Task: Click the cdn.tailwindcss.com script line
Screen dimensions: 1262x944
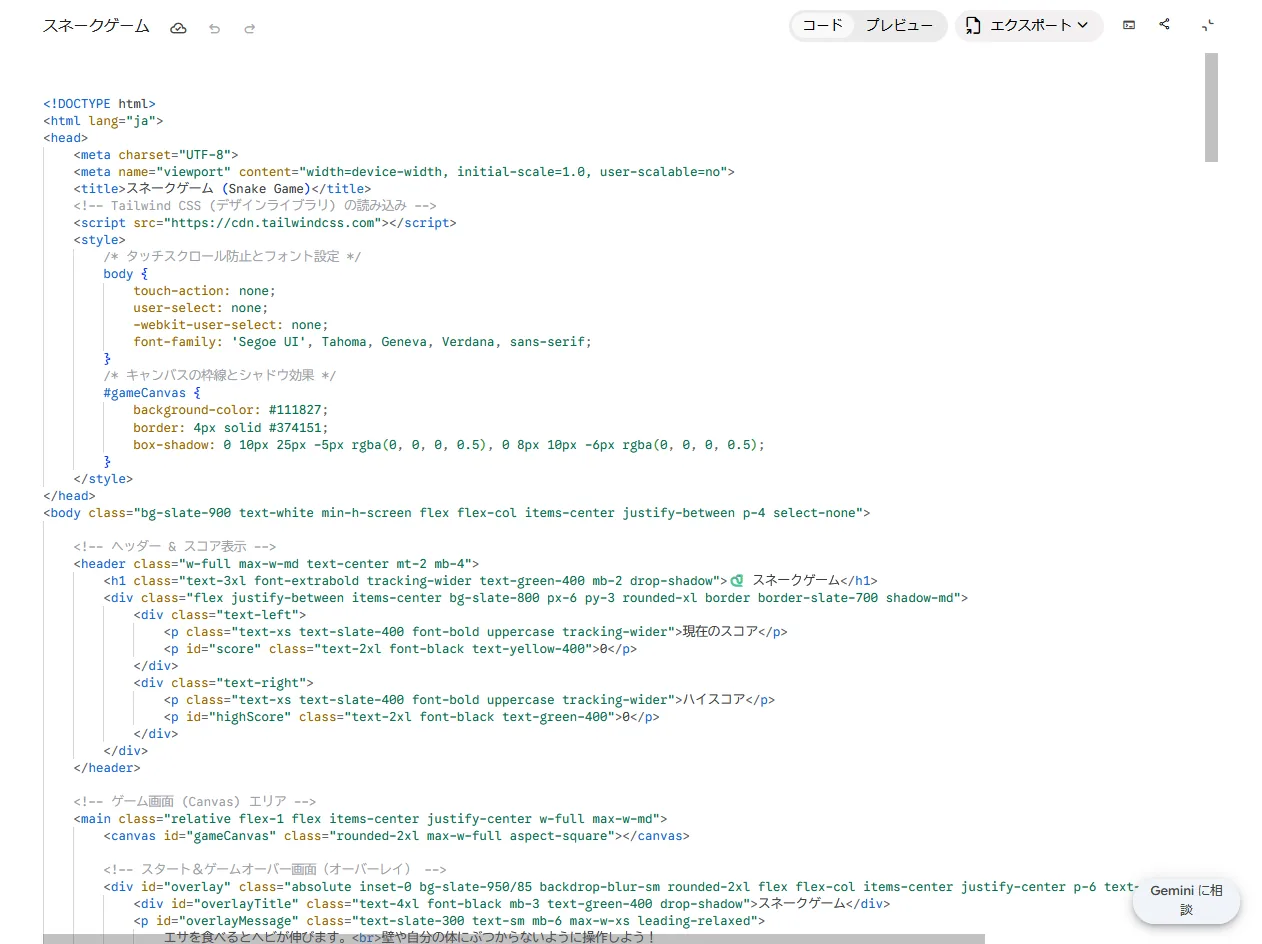Action: pyautogui.click(x=265, y=222)
